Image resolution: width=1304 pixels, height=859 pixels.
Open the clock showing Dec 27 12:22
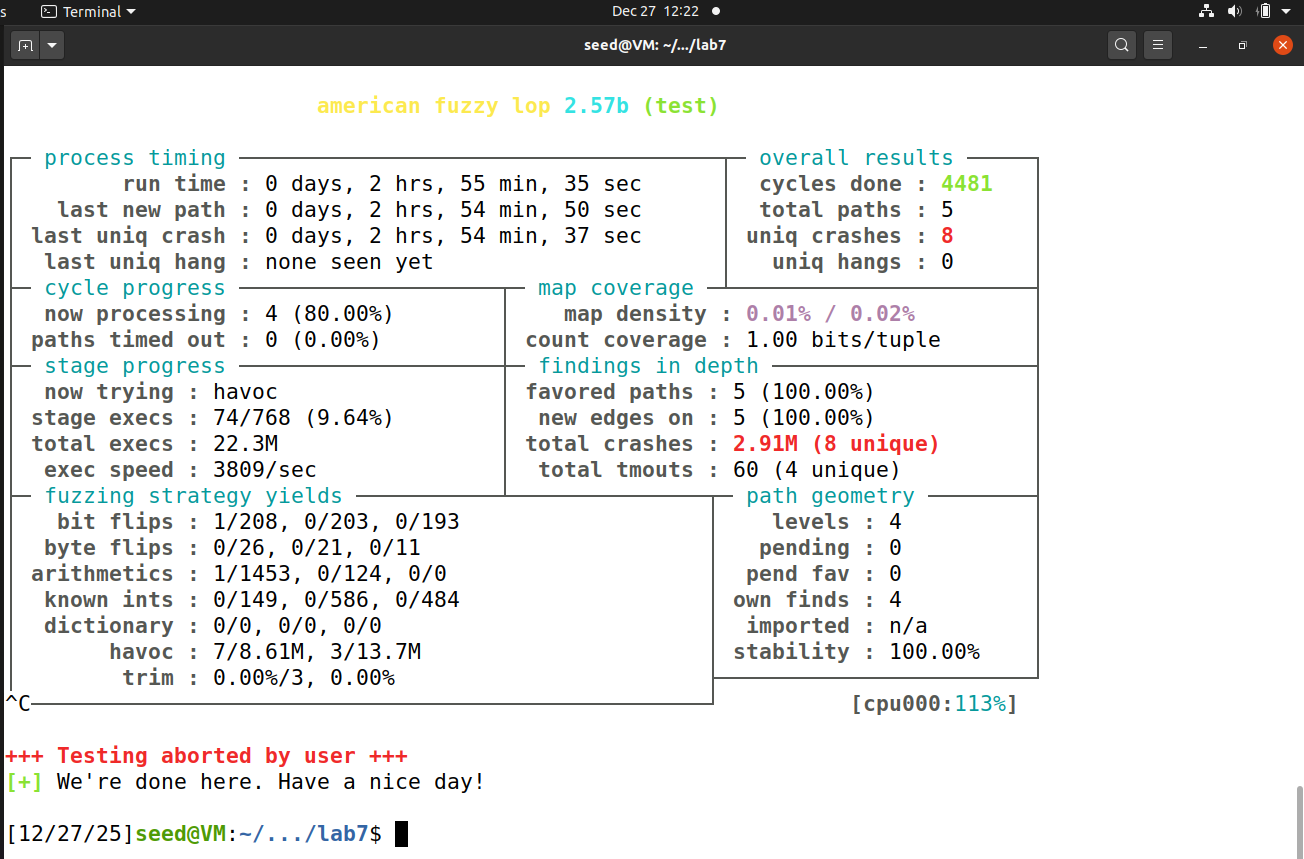click(x=655, y=12)
